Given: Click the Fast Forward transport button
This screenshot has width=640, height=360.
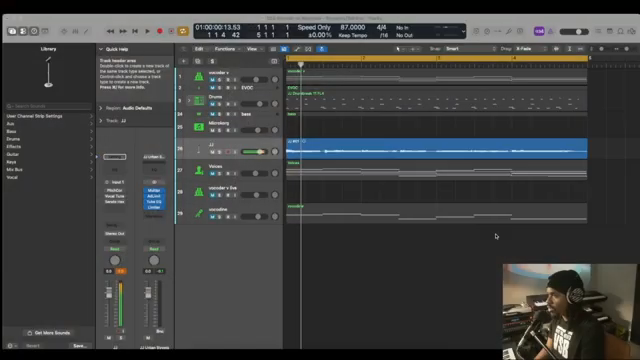Looking at the screenshot, I should (x=123, y=31).
